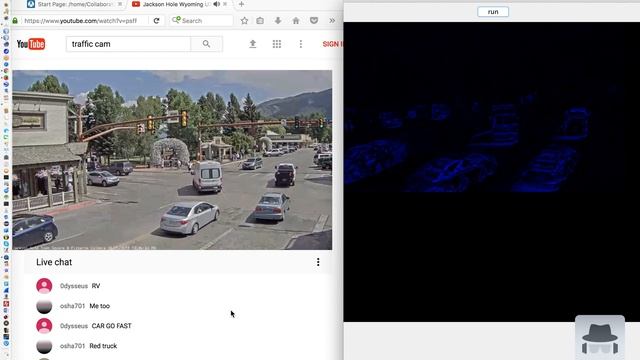Focus the 'traffic cam' search field
Screen dimensions: 640x360
[x=128, y=44]
